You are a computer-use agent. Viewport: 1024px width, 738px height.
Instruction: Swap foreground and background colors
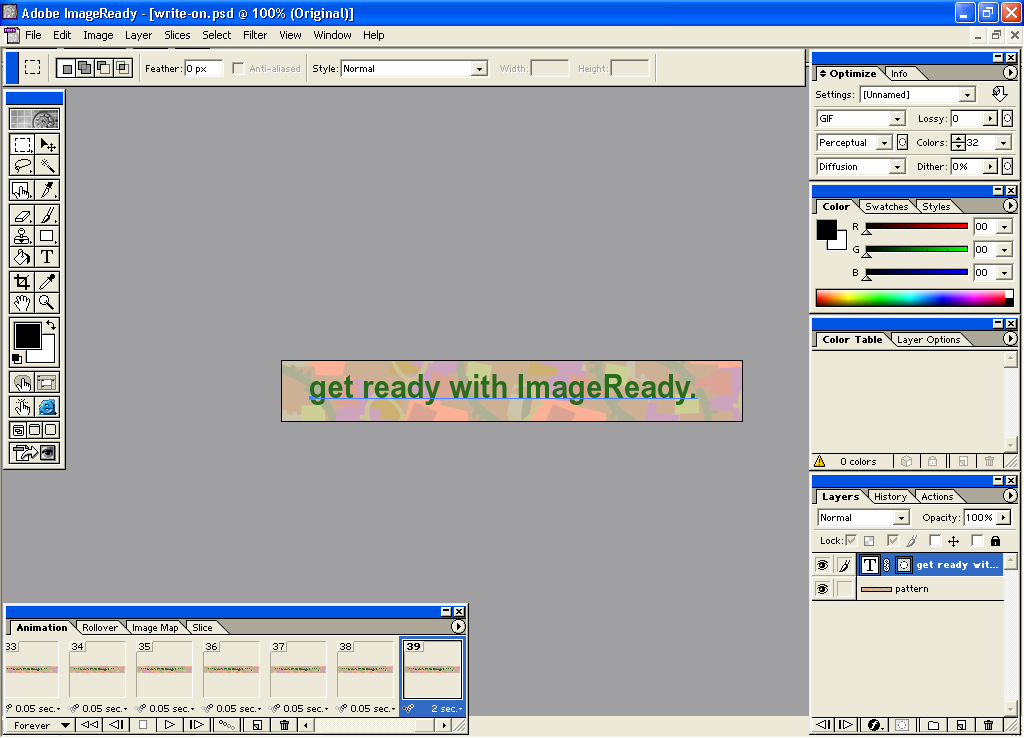coord(51,325)
